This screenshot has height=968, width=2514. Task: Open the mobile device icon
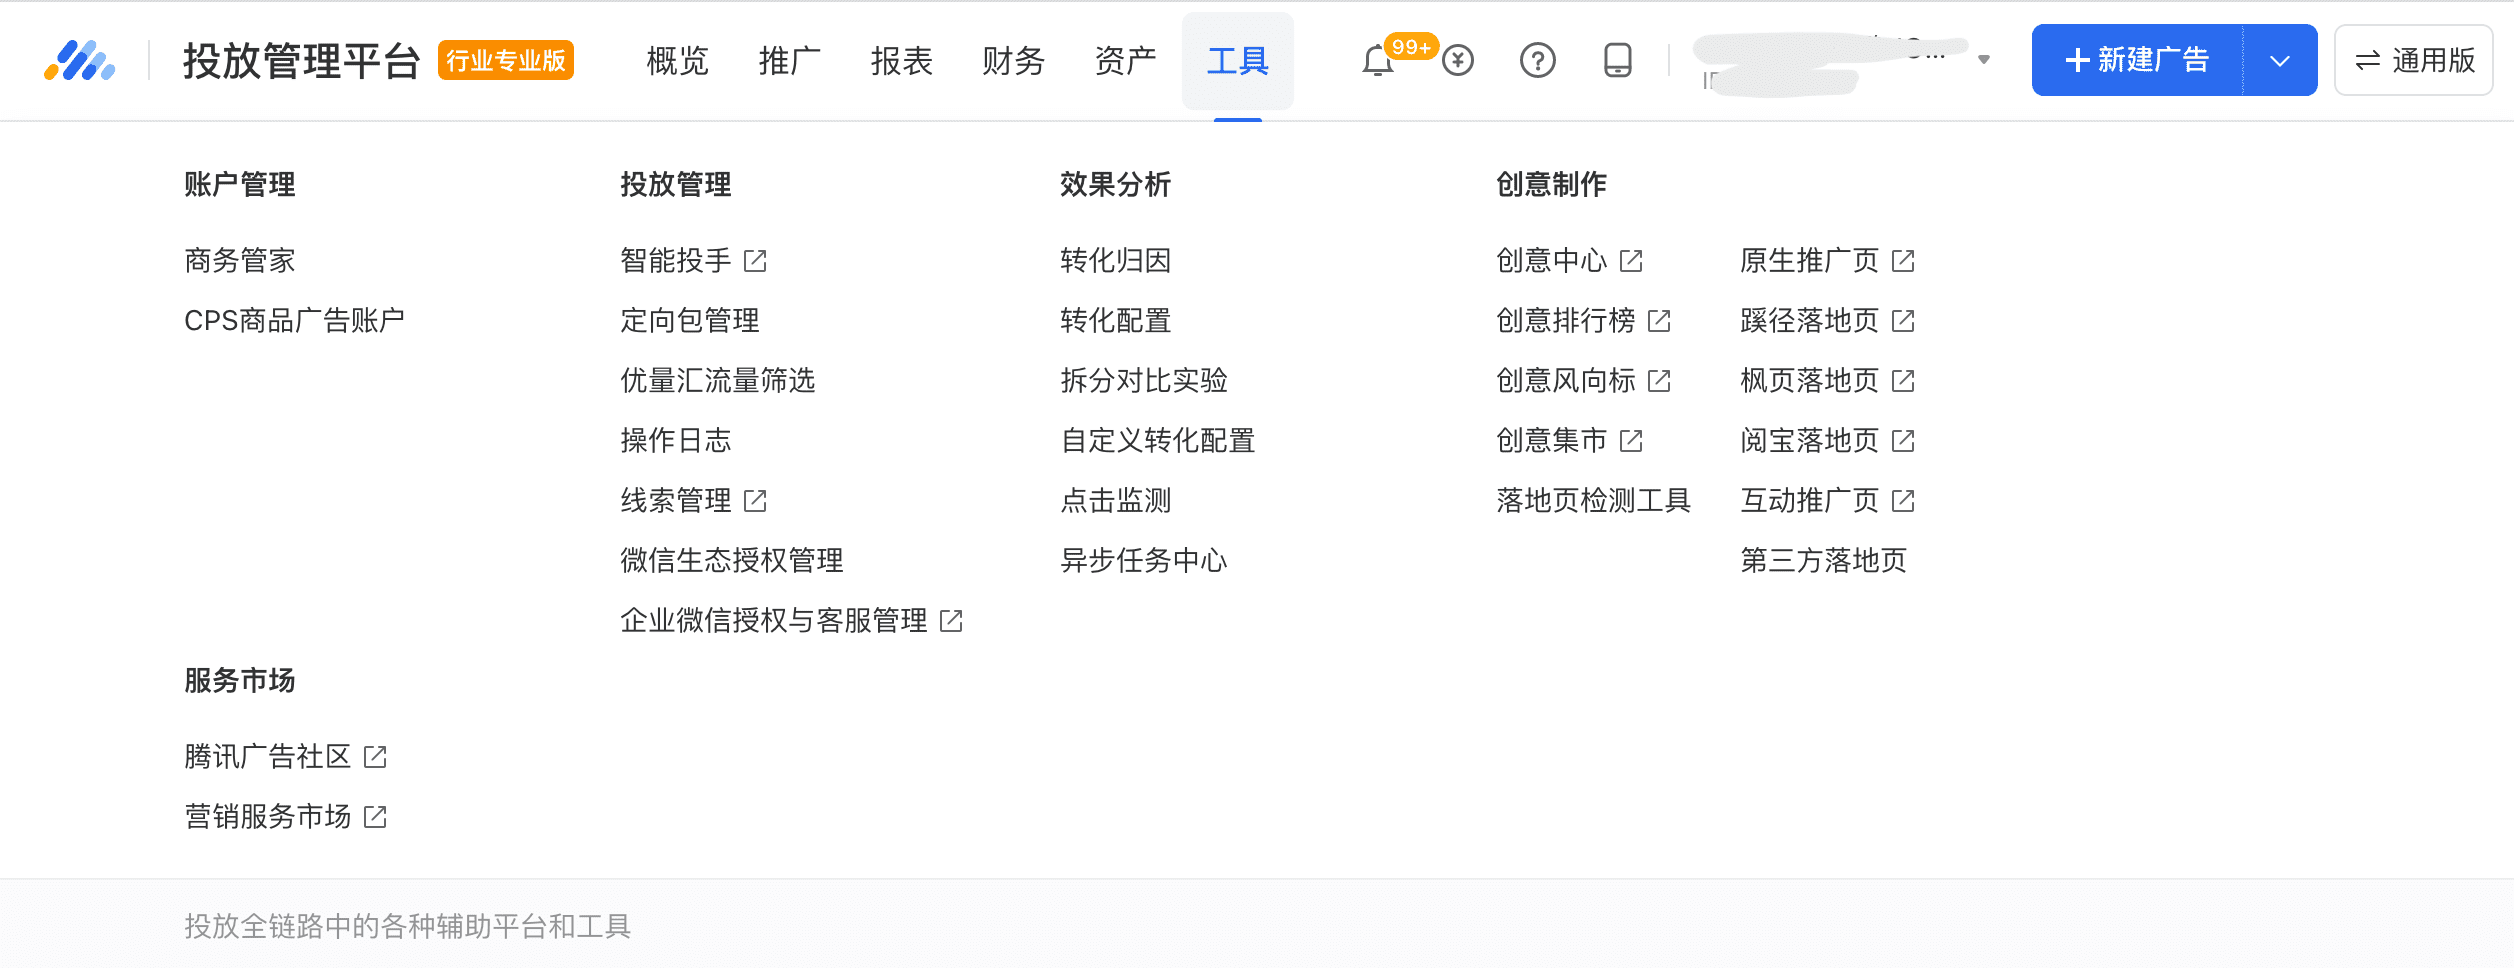point(1617,61)
